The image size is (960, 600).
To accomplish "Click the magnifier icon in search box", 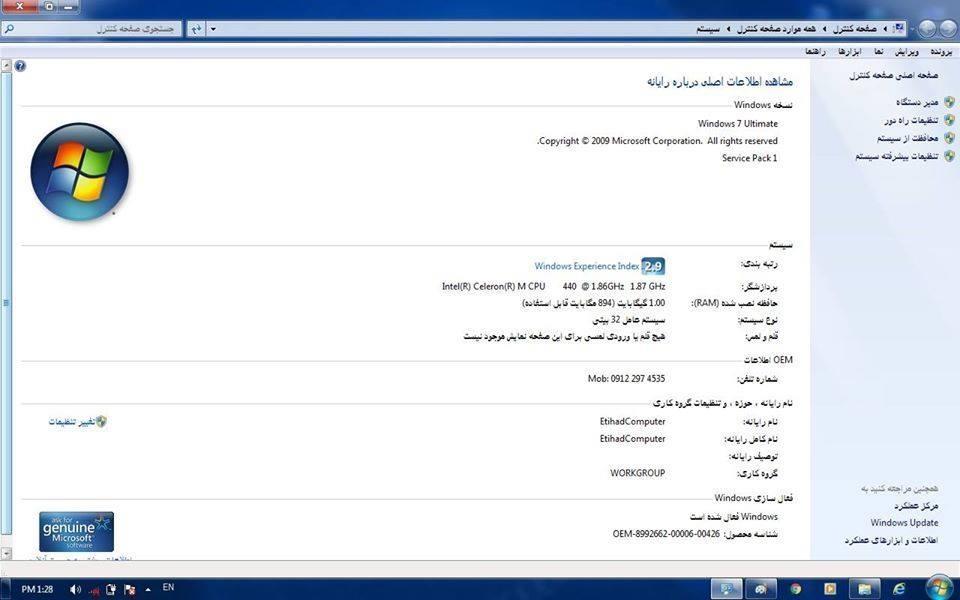I will tap(9, 28).
